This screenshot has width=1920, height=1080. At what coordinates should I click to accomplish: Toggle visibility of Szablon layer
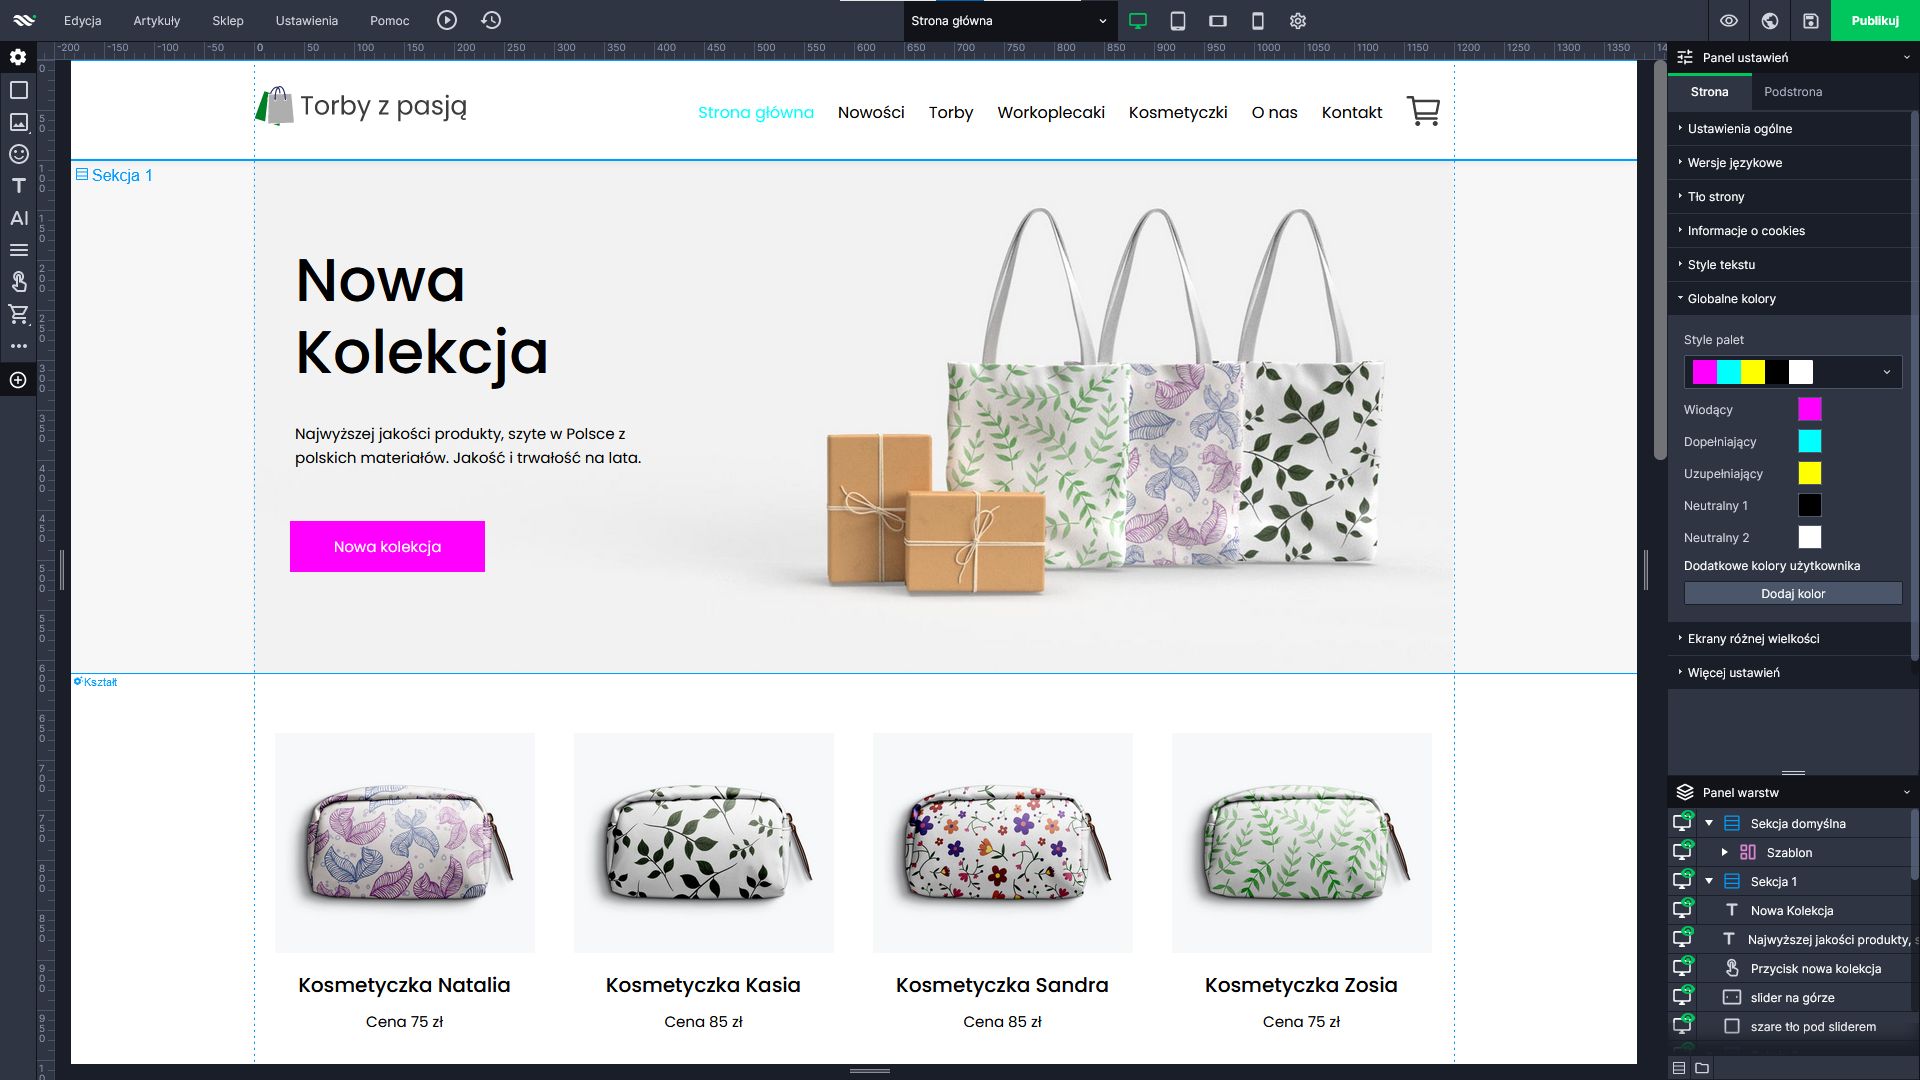click(1683, 852)
